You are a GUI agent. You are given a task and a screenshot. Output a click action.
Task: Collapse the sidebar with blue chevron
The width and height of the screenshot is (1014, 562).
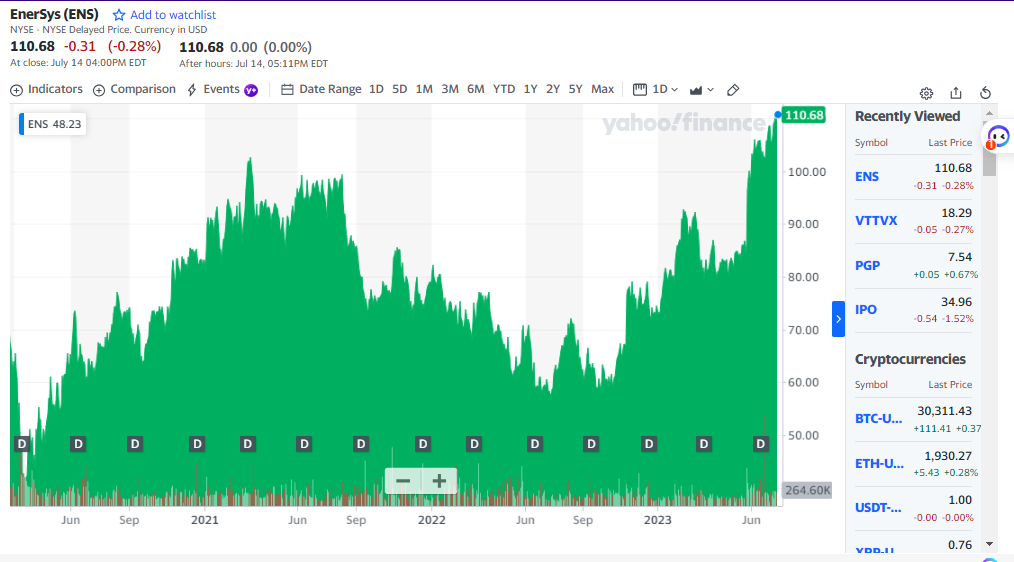click(x=838, y=319)
